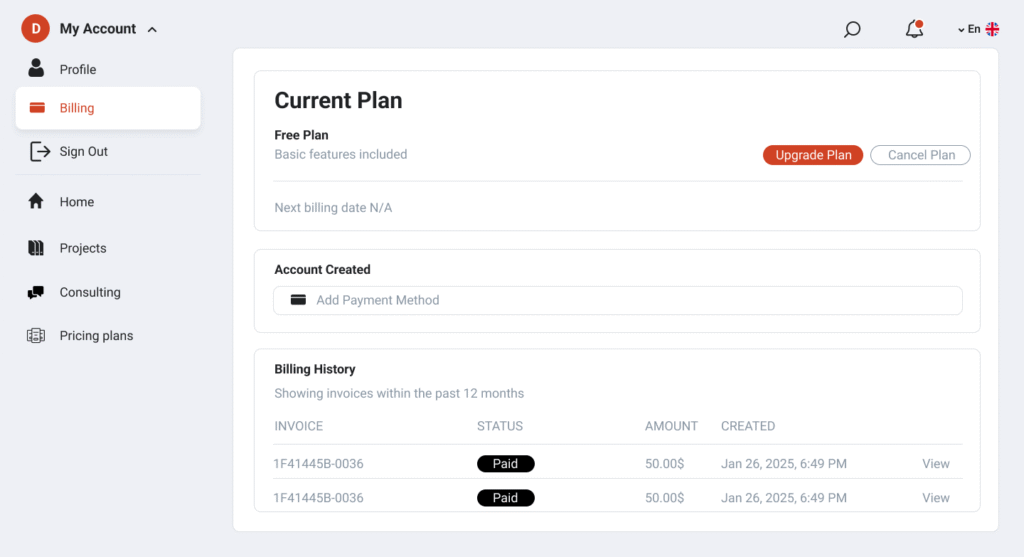
Task: Click the Sign Out arrow icon
Action: [x=39, y=151]
